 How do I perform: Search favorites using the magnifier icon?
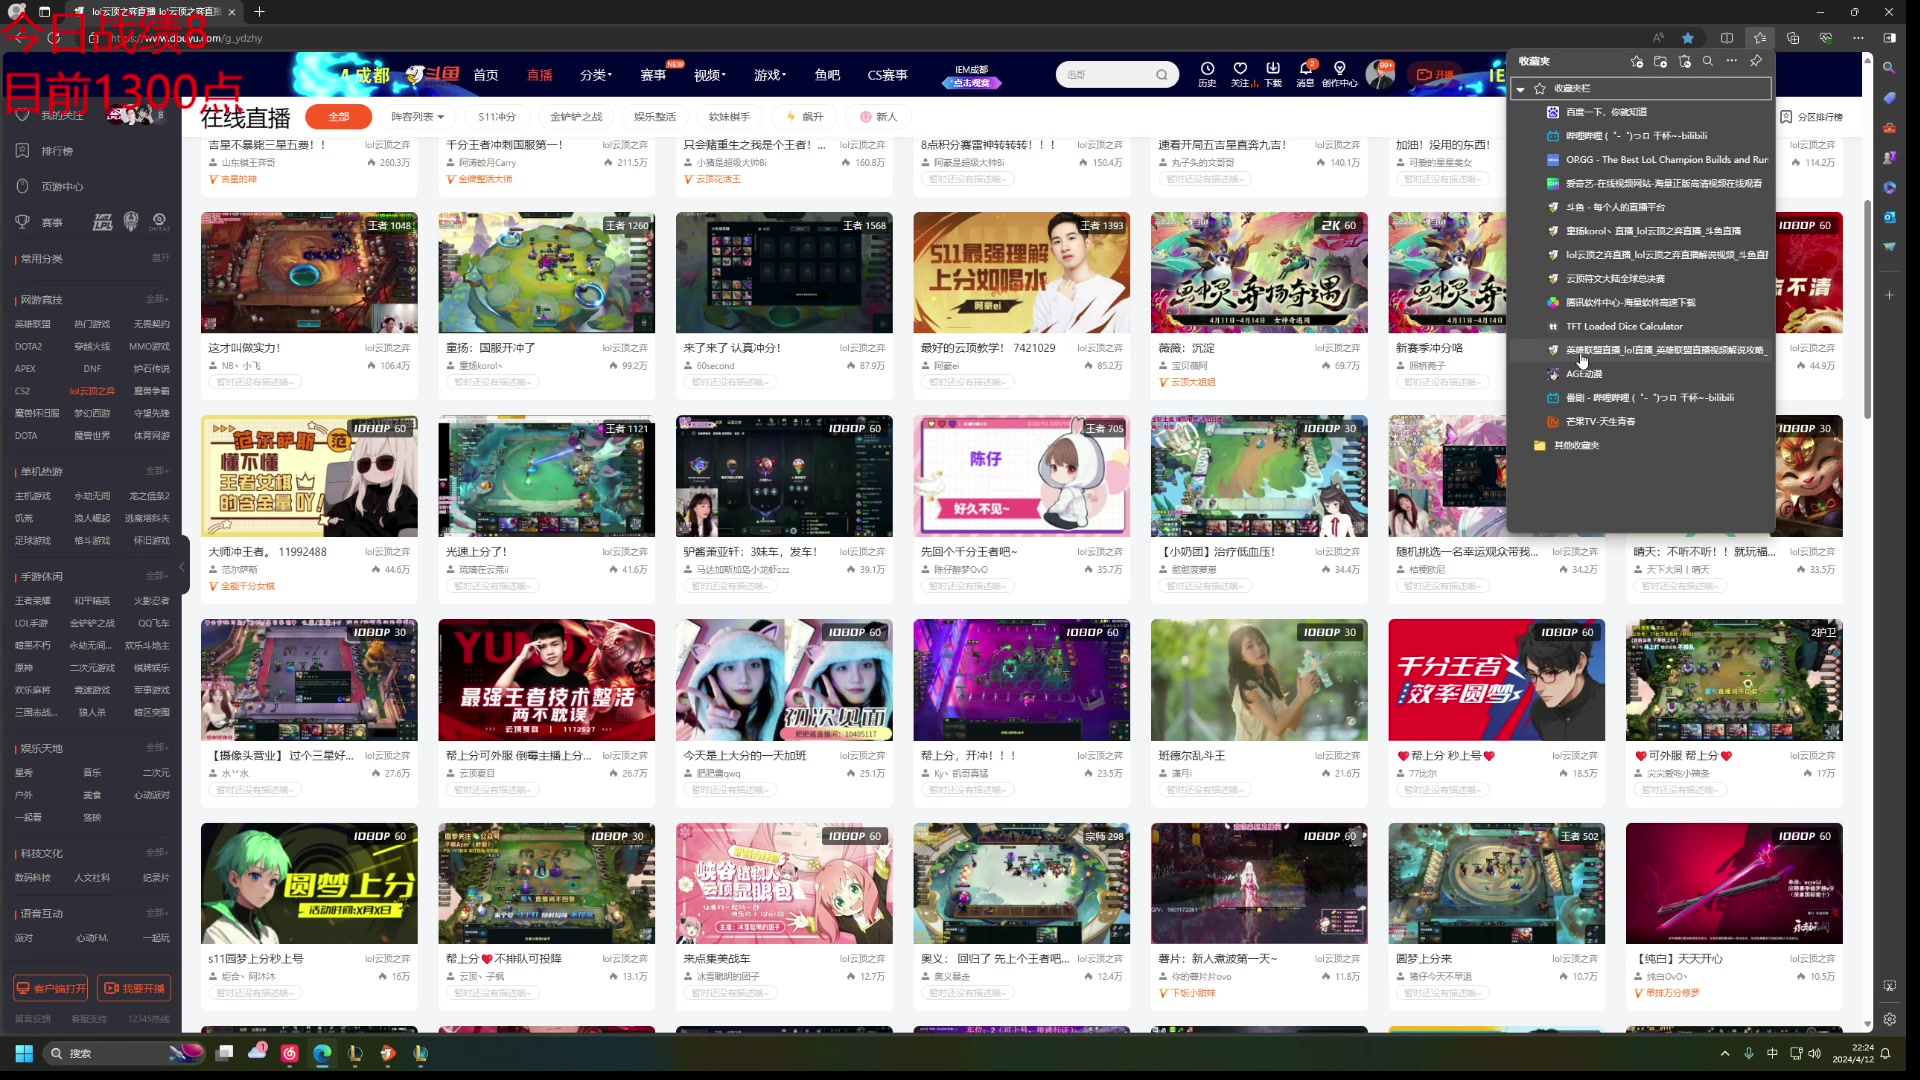tap(1708, 61)
